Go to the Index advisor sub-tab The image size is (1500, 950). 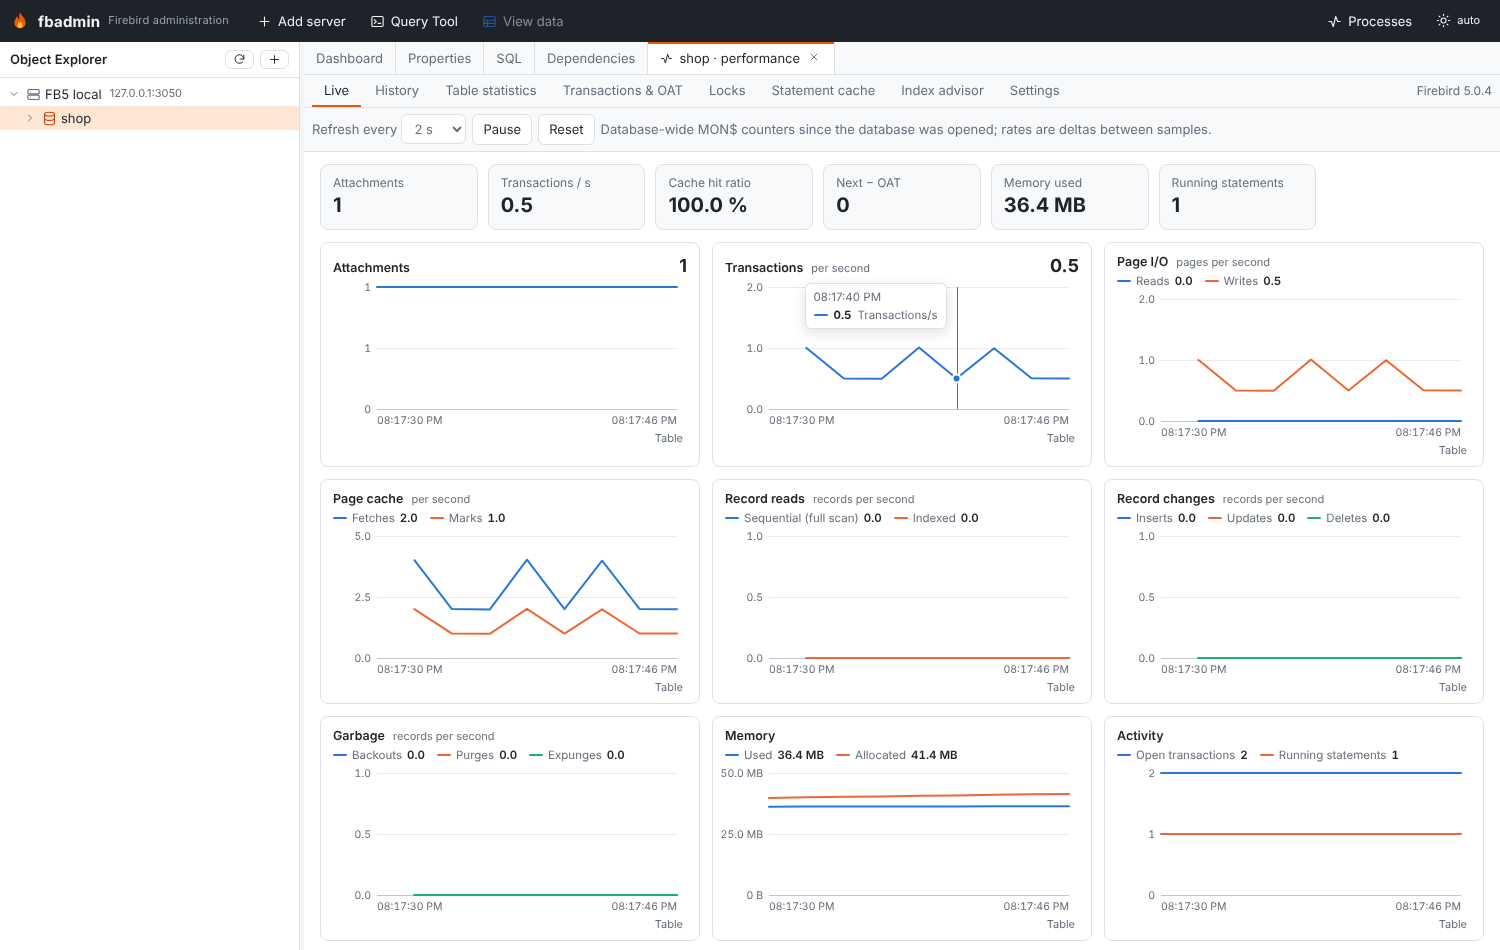942,90
